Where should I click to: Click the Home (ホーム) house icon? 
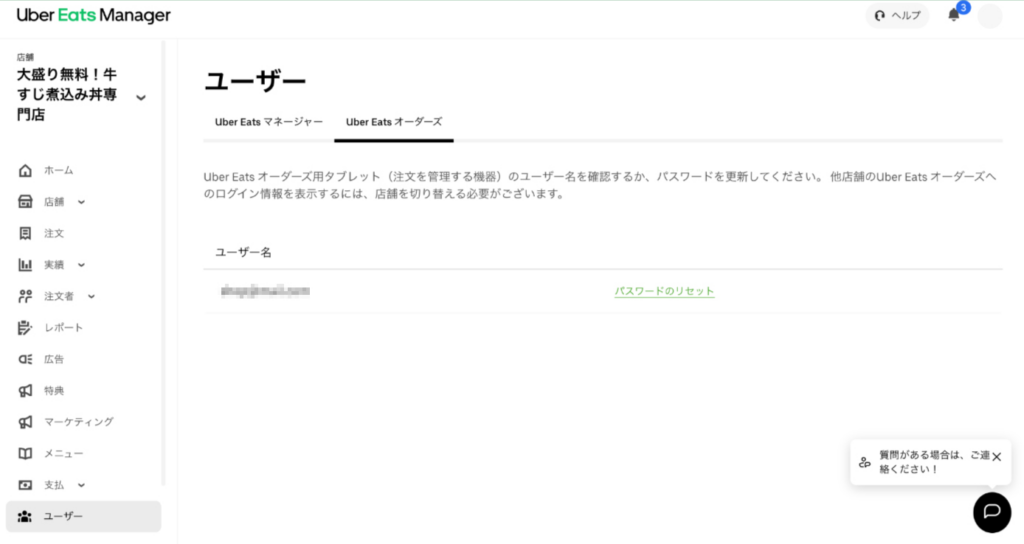(x=26, y=171)
